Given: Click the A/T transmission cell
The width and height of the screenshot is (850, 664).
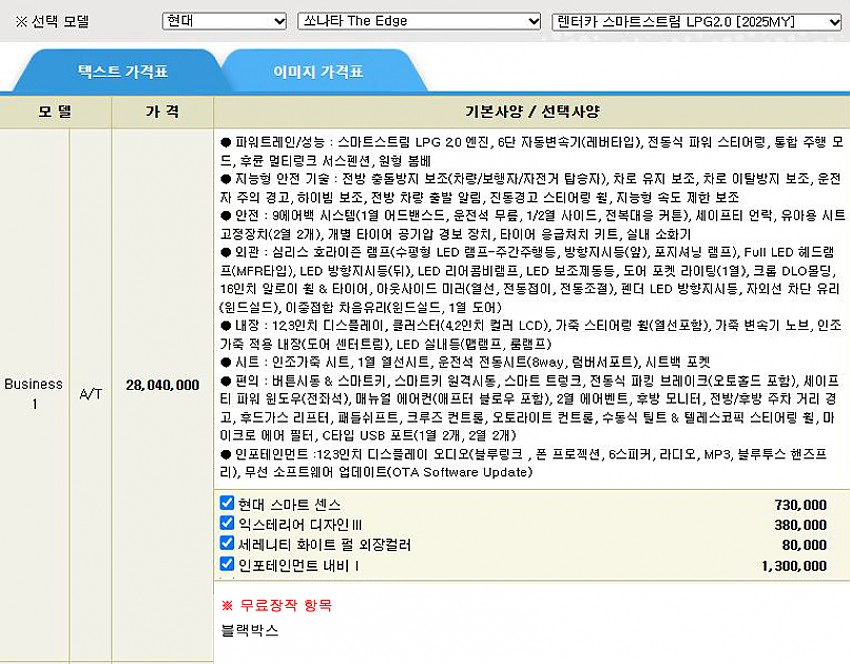Looking at the screenshot, I should click(90, 394).
